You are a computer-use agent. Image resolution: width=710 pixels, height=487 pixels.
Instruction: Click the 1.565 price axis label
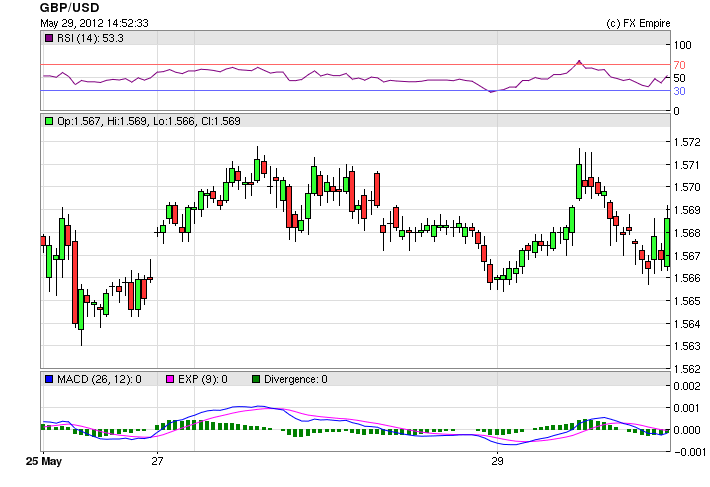pos(687,301)
